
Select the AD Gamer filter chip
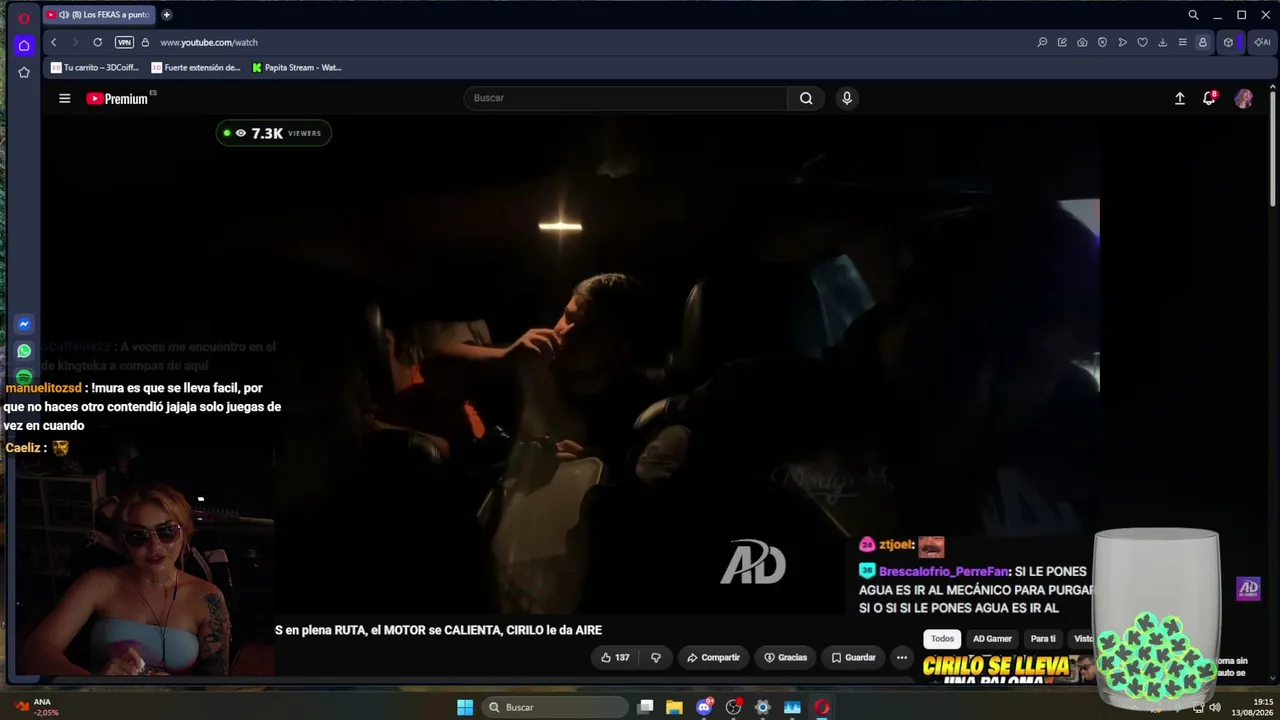(993, 639)
